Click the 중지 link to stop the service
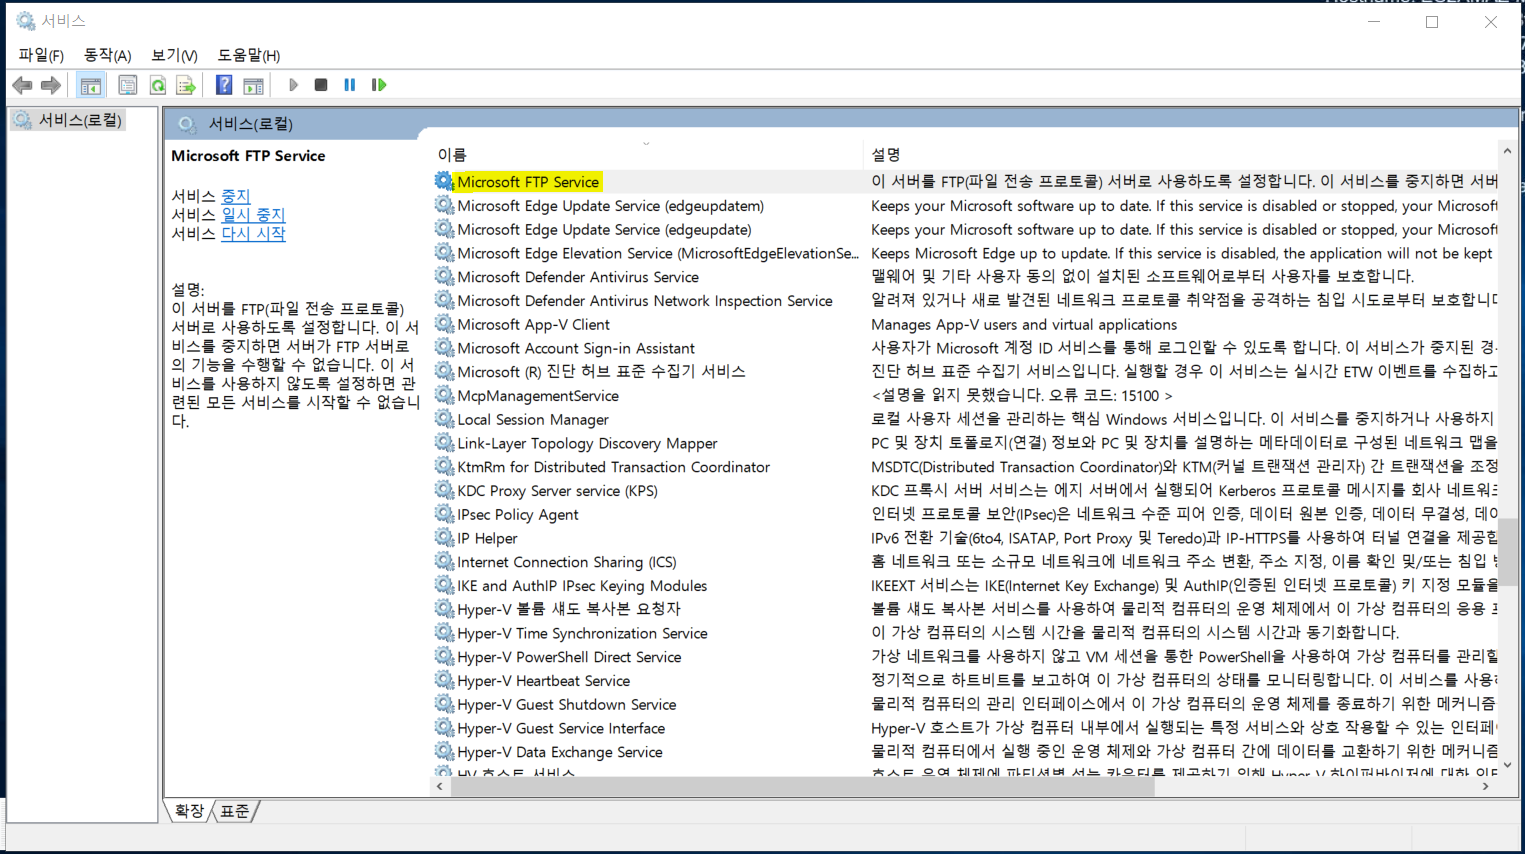The image size is (1525, 854). click(236, 196)
